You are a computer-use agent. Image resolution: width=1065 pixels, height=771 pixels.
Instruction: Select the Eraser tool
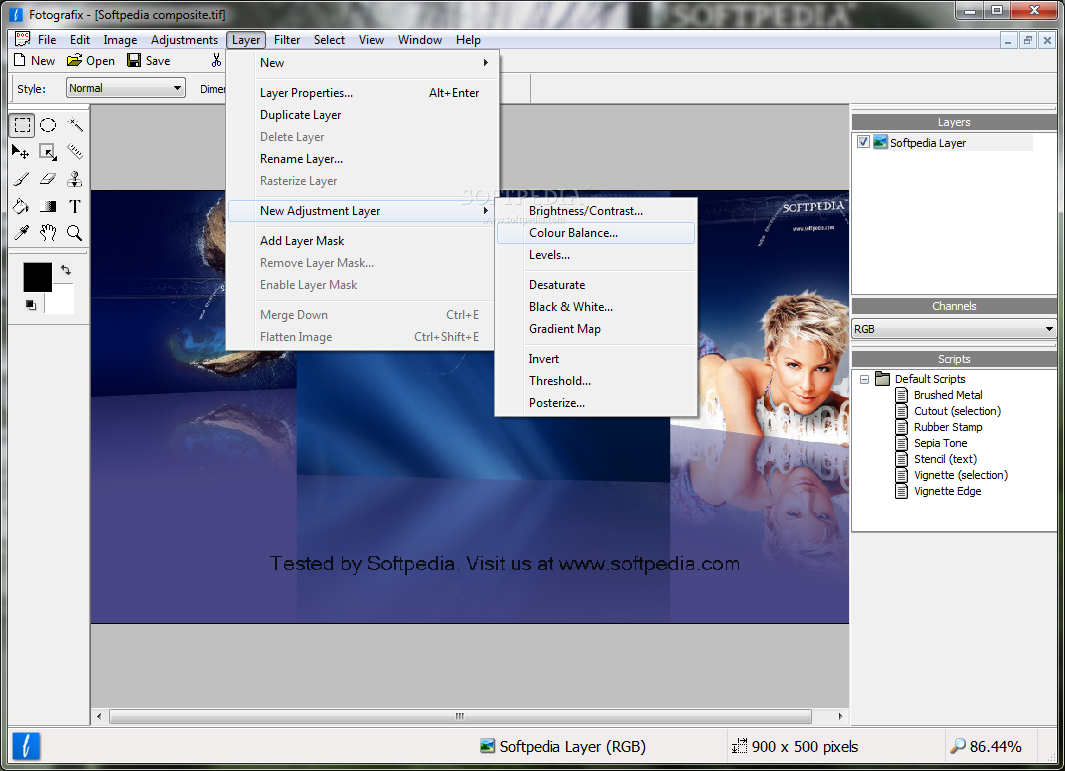tap(48, 179)
